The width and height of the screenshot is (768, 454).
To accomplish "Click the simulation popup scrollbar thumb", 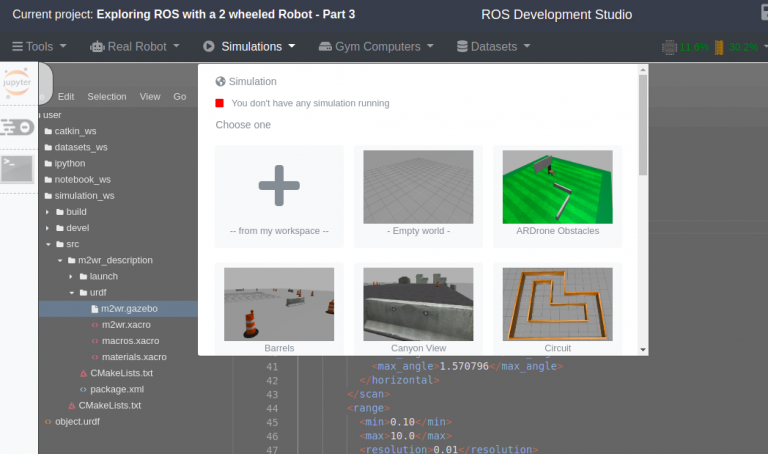I will coord(643,125).
